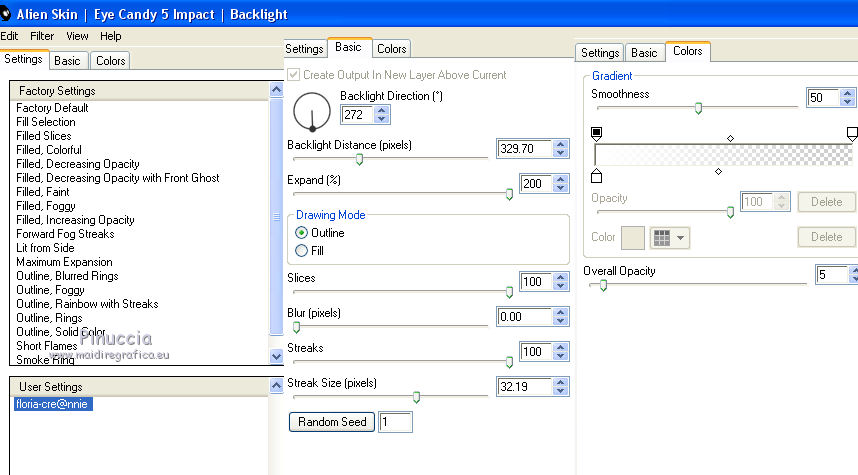
Task: Select Outline, Rainbow with Streaks preset
Action: coord(87,304)
